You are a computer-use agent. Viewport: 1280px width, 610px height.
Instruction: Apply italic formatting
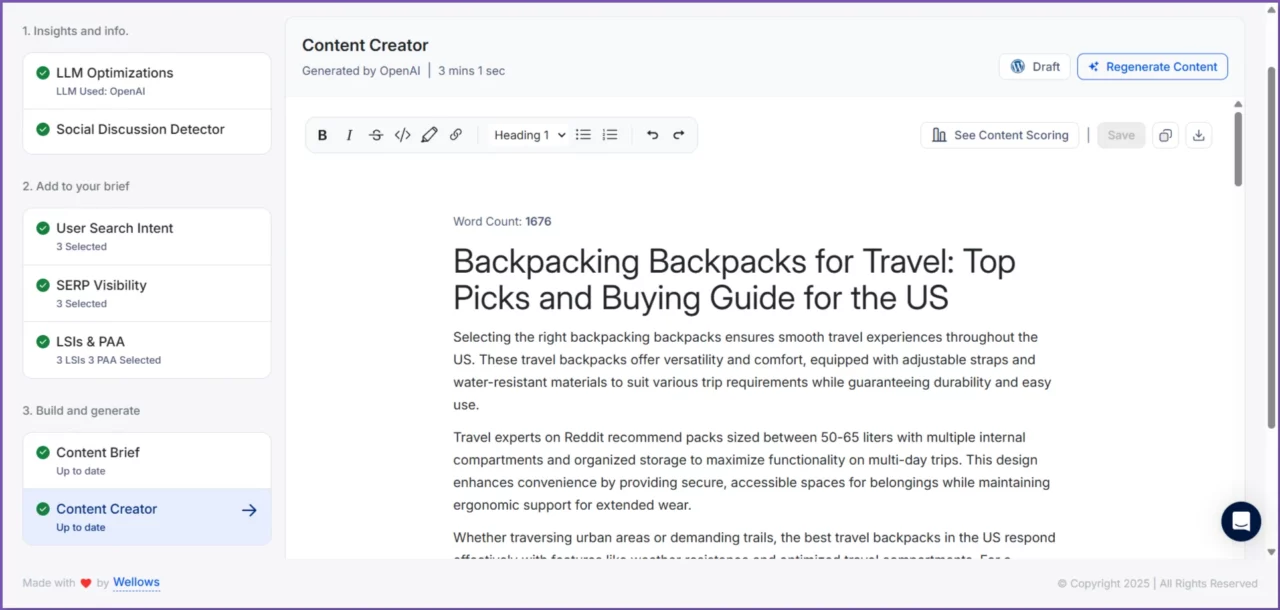(349, 135)
